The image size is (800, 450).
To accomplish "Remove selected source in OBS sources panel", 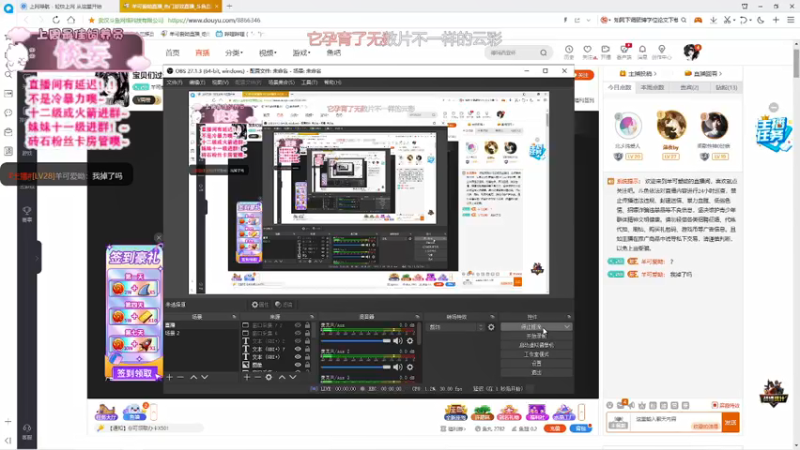I will click(257, 377).
